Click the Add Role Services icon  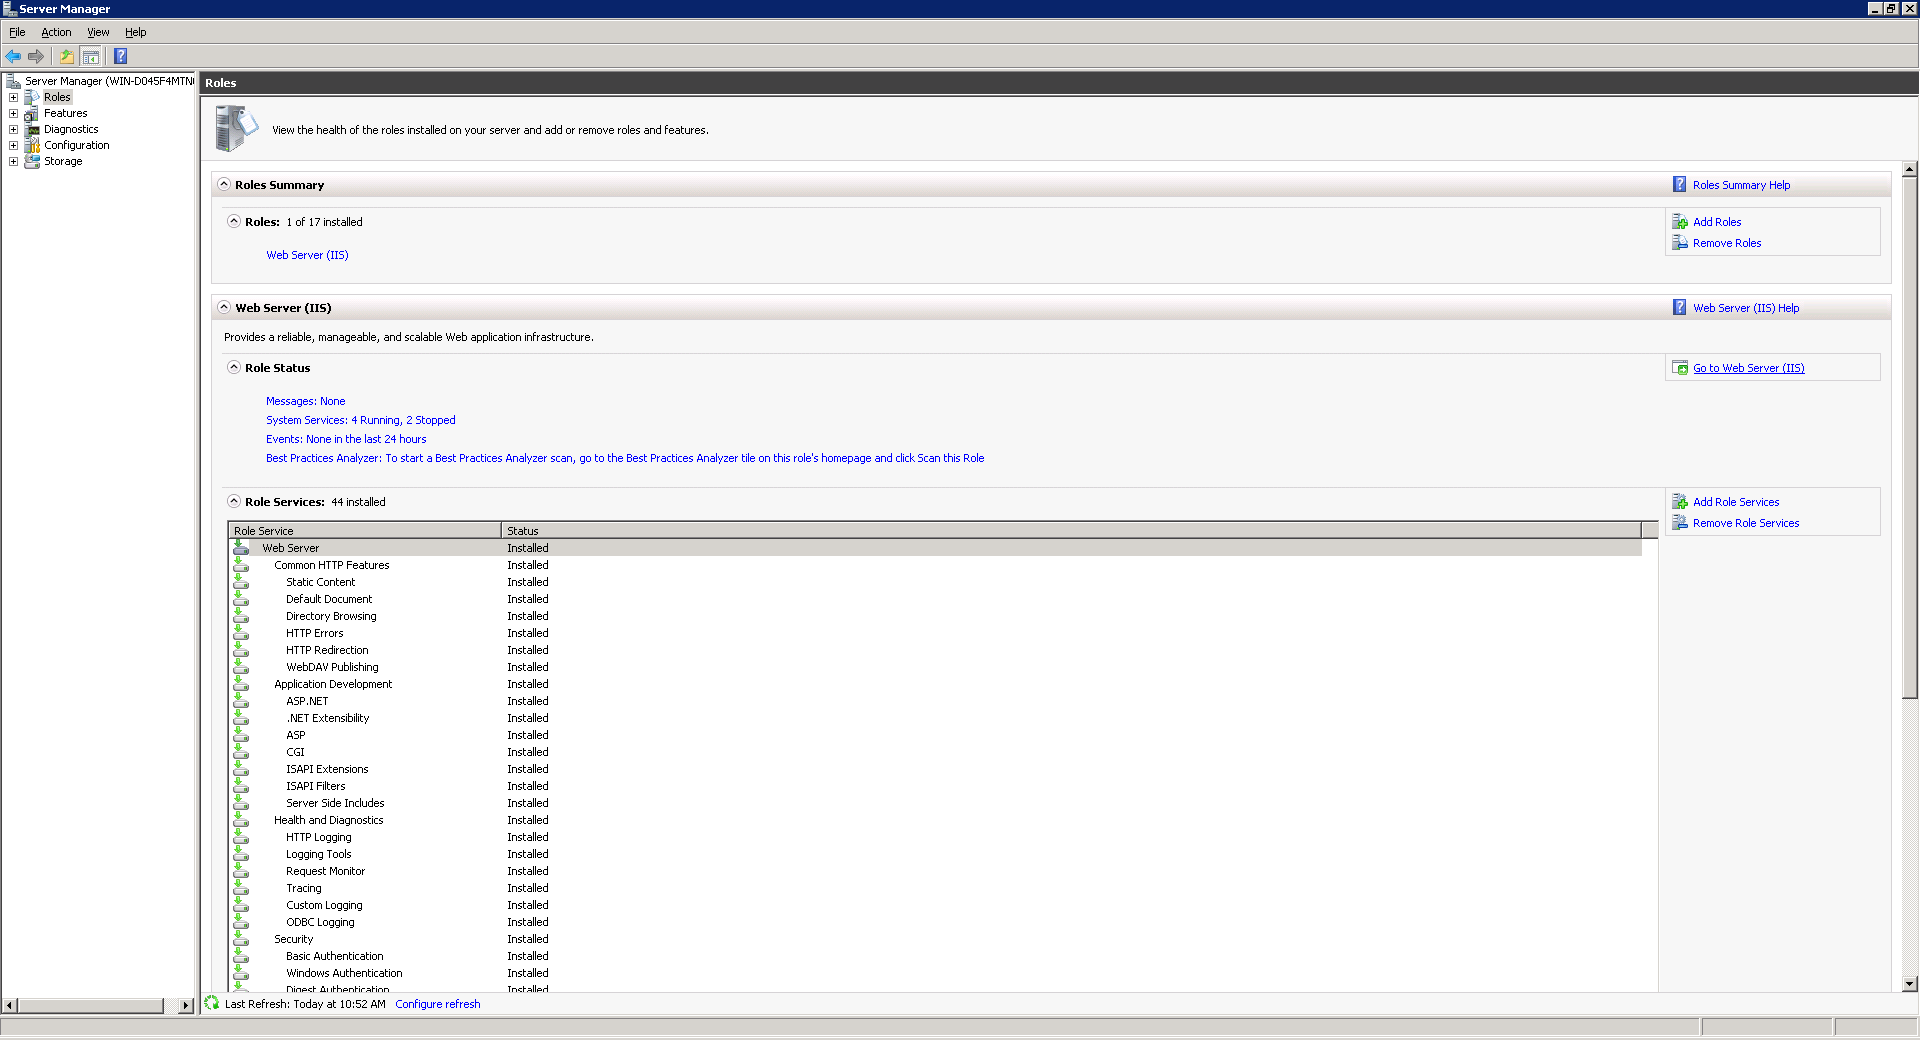tap(1680, 501)
